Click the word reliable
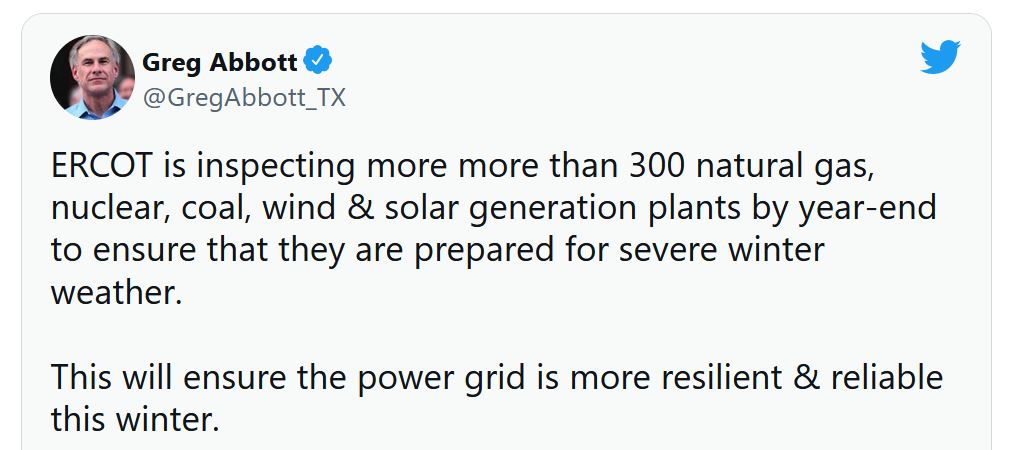Viewport: 1015px width, 450px height. click(x=887, y=378)
